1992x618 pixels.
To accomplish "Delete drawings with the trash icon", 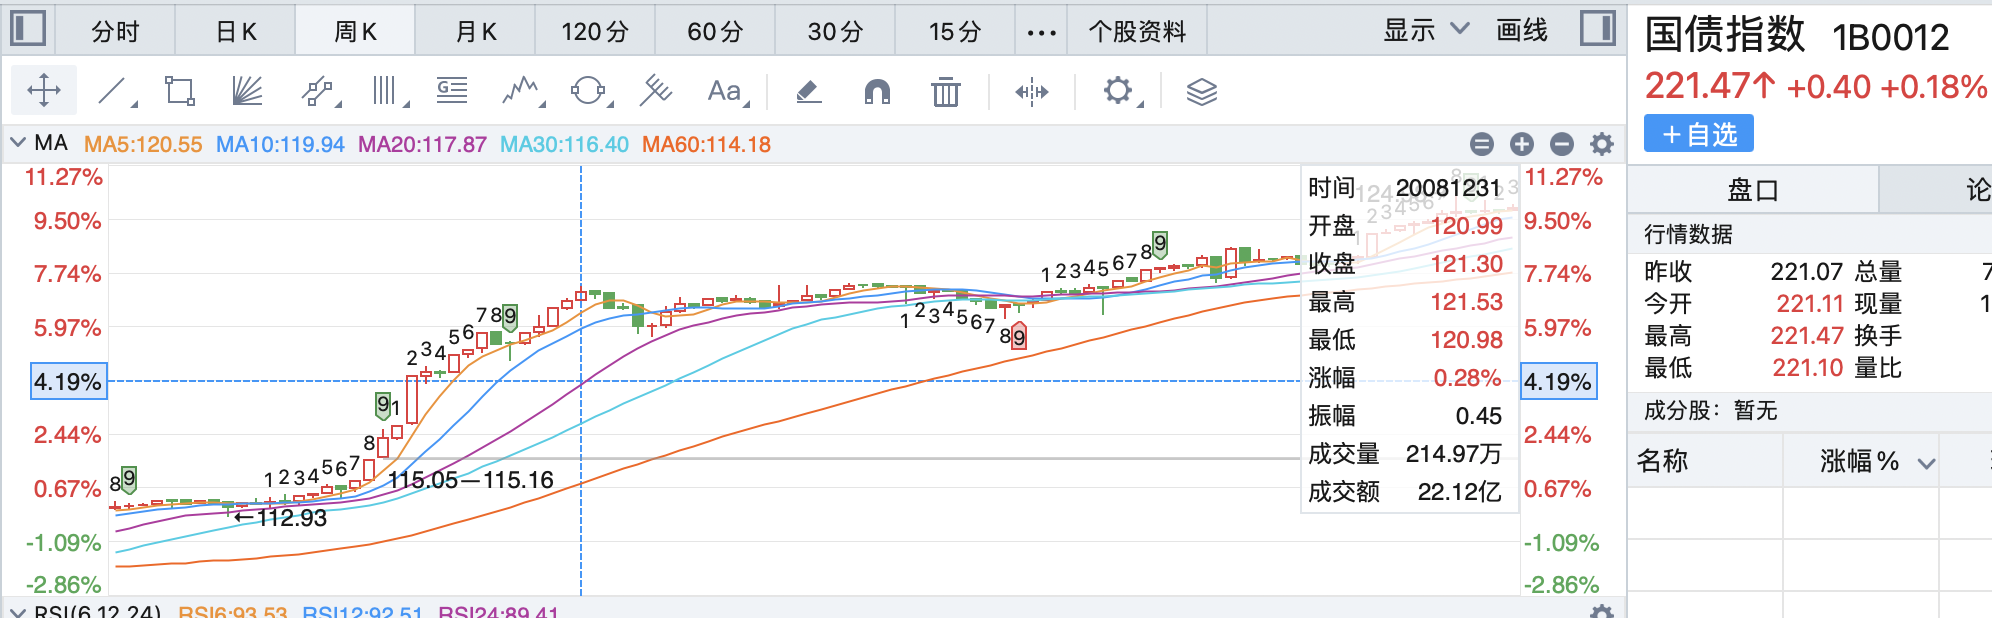I will (x=945, y=92).
